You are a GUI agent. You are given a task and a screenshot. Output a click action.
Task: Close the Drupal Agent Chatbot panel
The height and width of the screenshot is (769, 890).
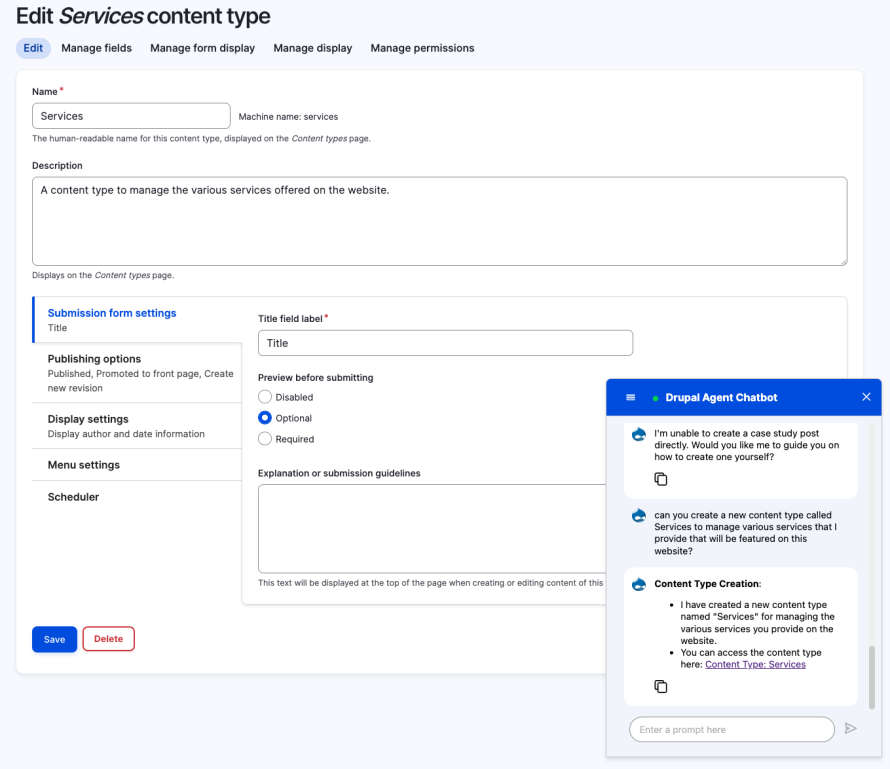tap(866, 397)
